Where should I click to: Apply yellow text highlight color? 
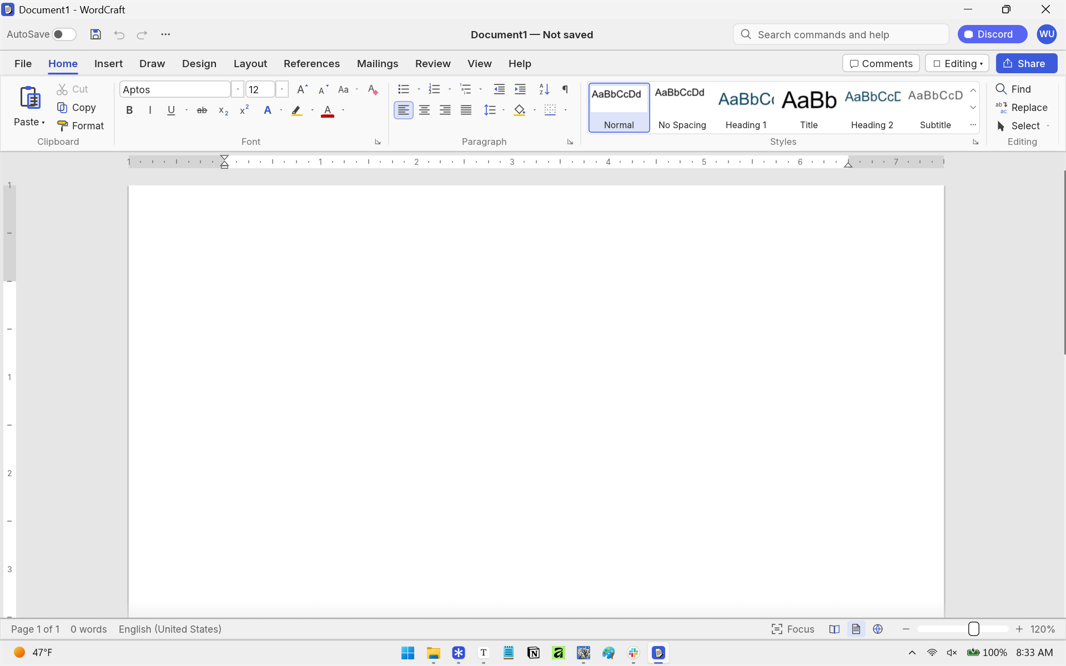click(296, 110)
